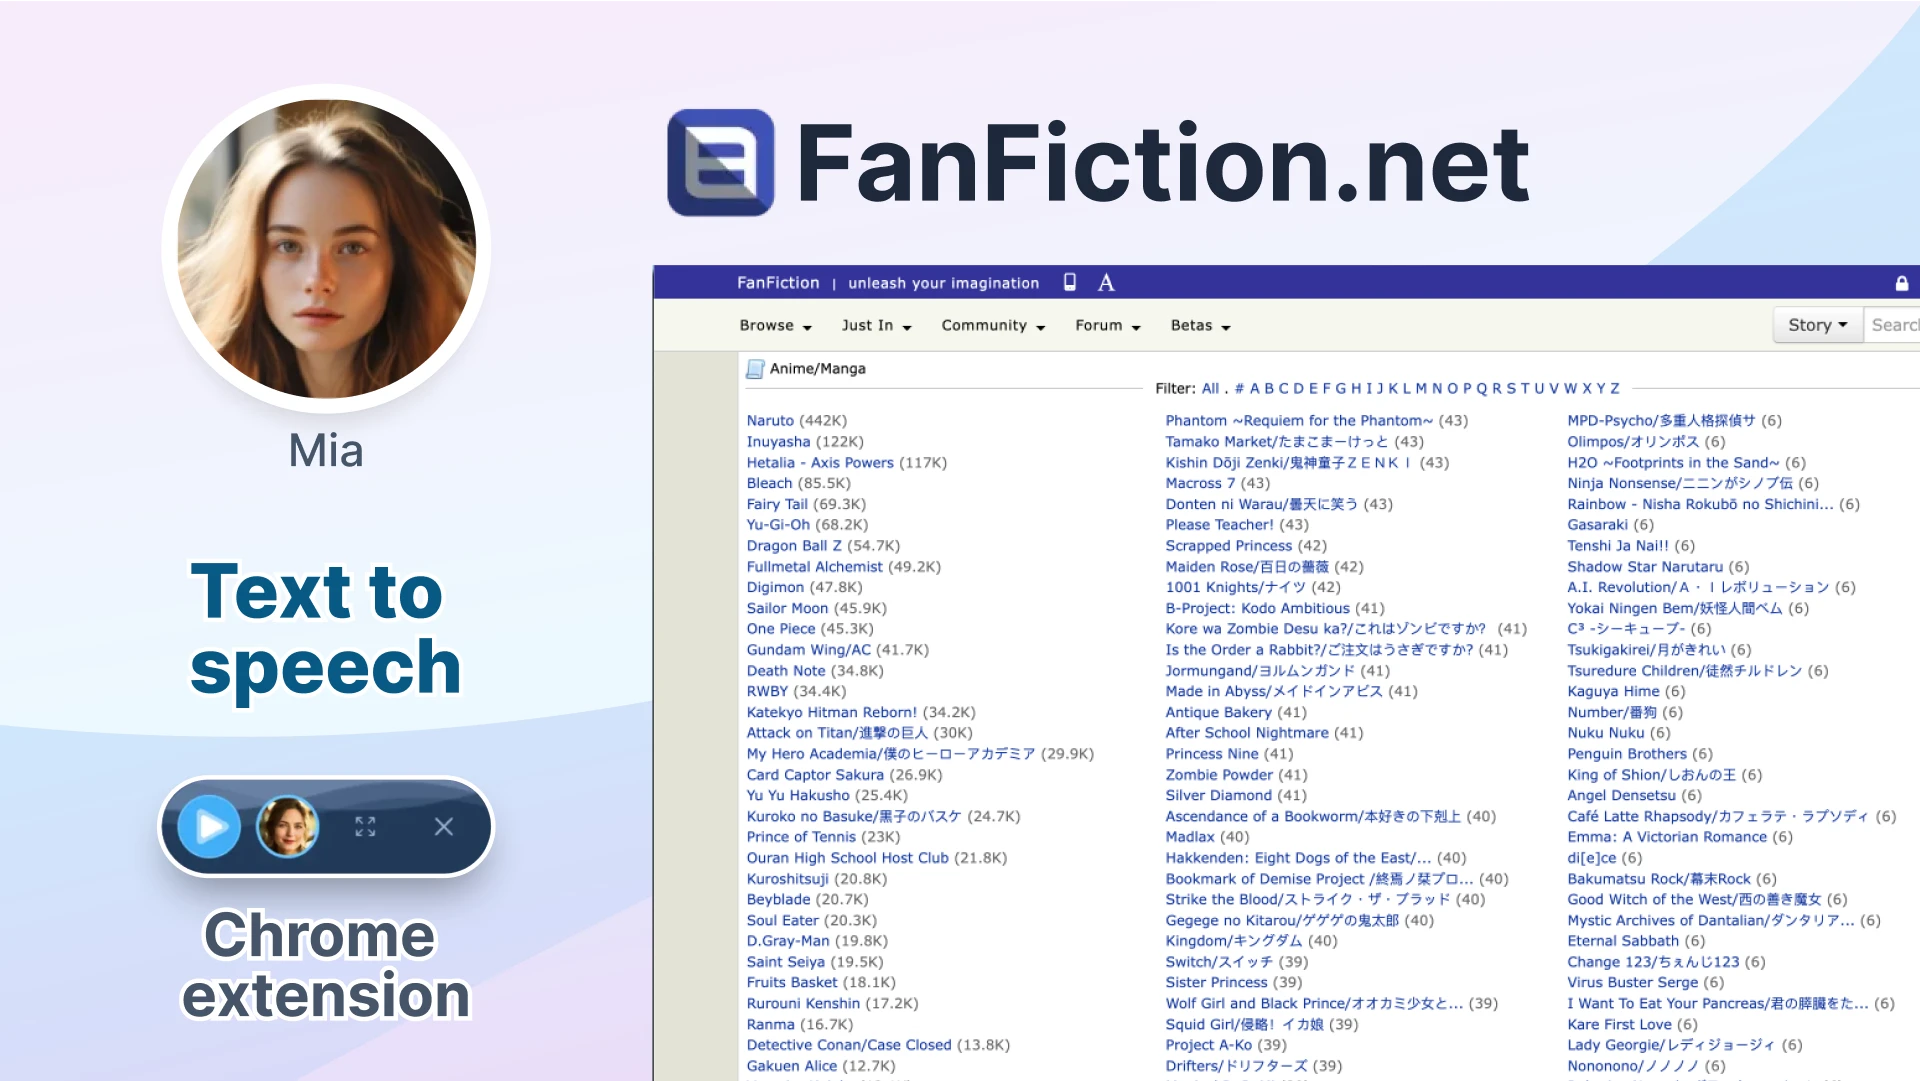Click the Search input field

tap(1892, 325)
